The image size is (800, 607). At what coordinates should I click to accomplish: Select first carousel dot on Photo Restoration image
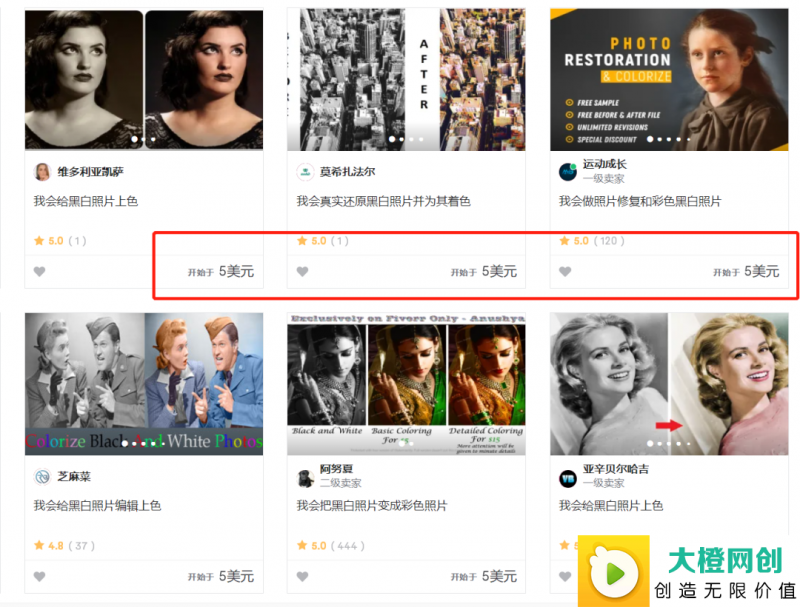pyautogui.click(x=650, y=139)
